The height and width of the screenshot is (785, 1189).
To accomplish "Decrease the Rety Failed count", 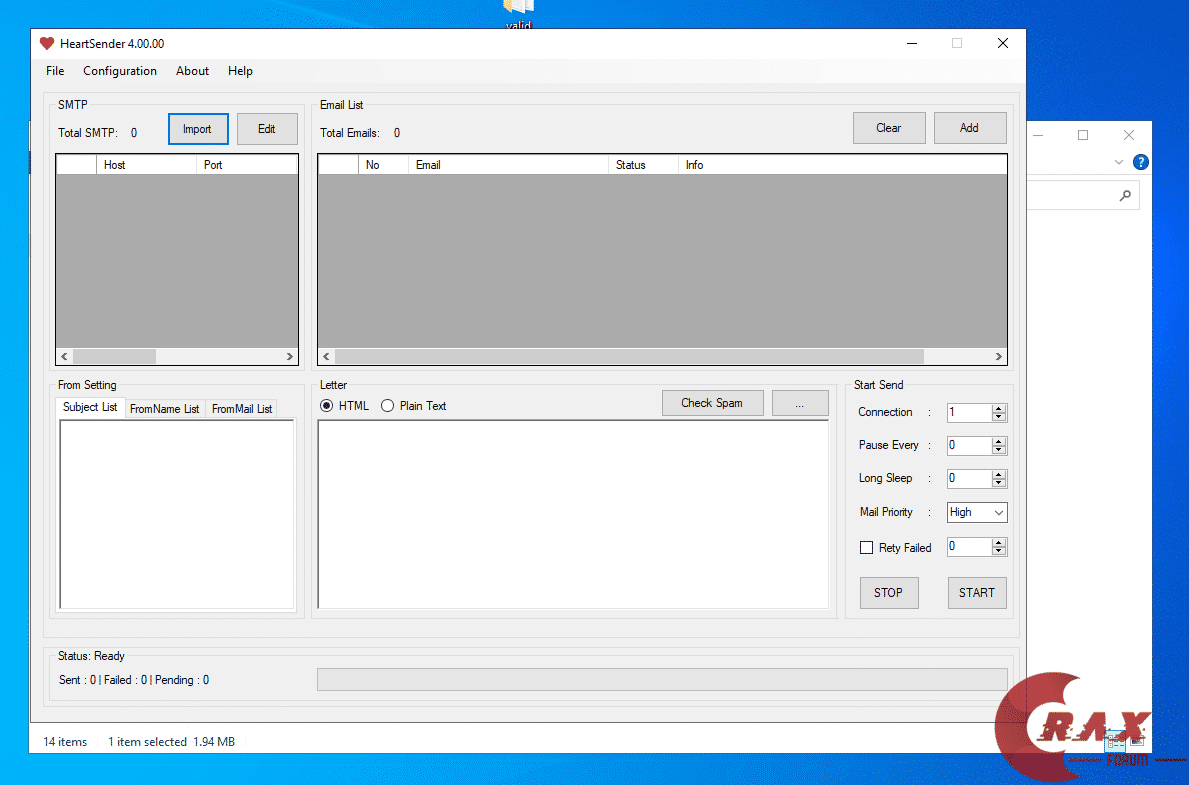I will 999,551.
